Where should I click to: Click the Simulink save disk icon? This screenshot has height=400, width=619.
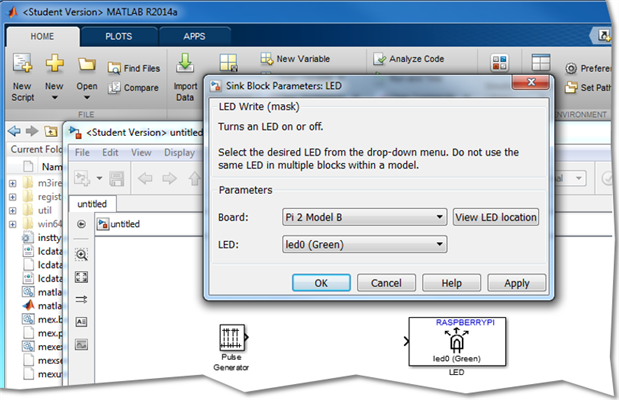[x=117, y=178]
